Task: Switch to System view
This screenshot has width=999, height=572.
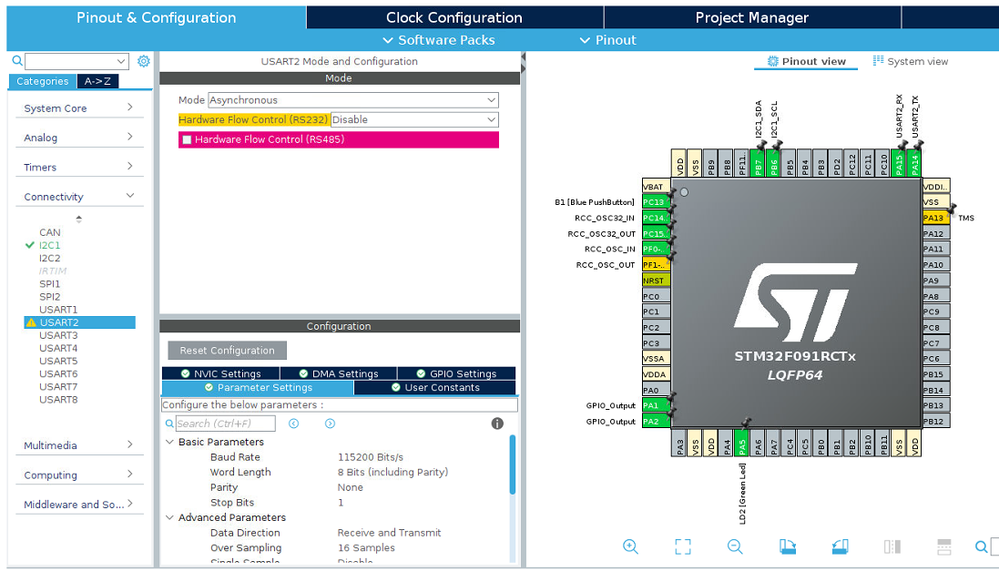Action: pos(910,61)
